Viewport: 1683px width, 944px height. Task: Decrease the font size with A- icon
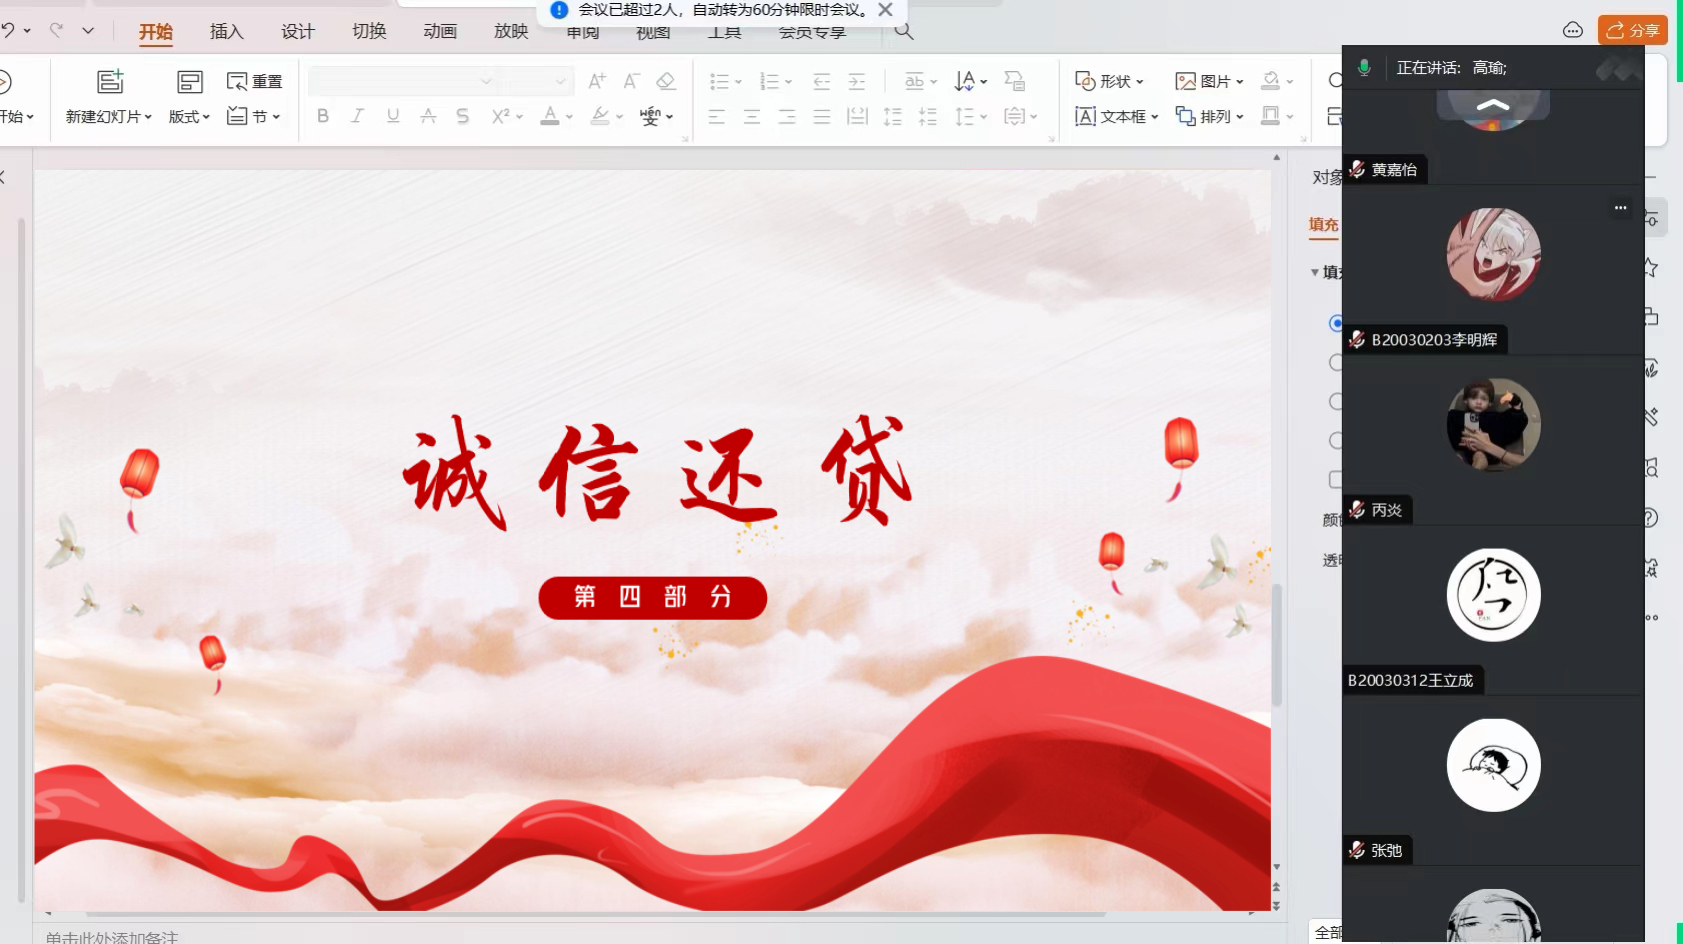point(631,81)
